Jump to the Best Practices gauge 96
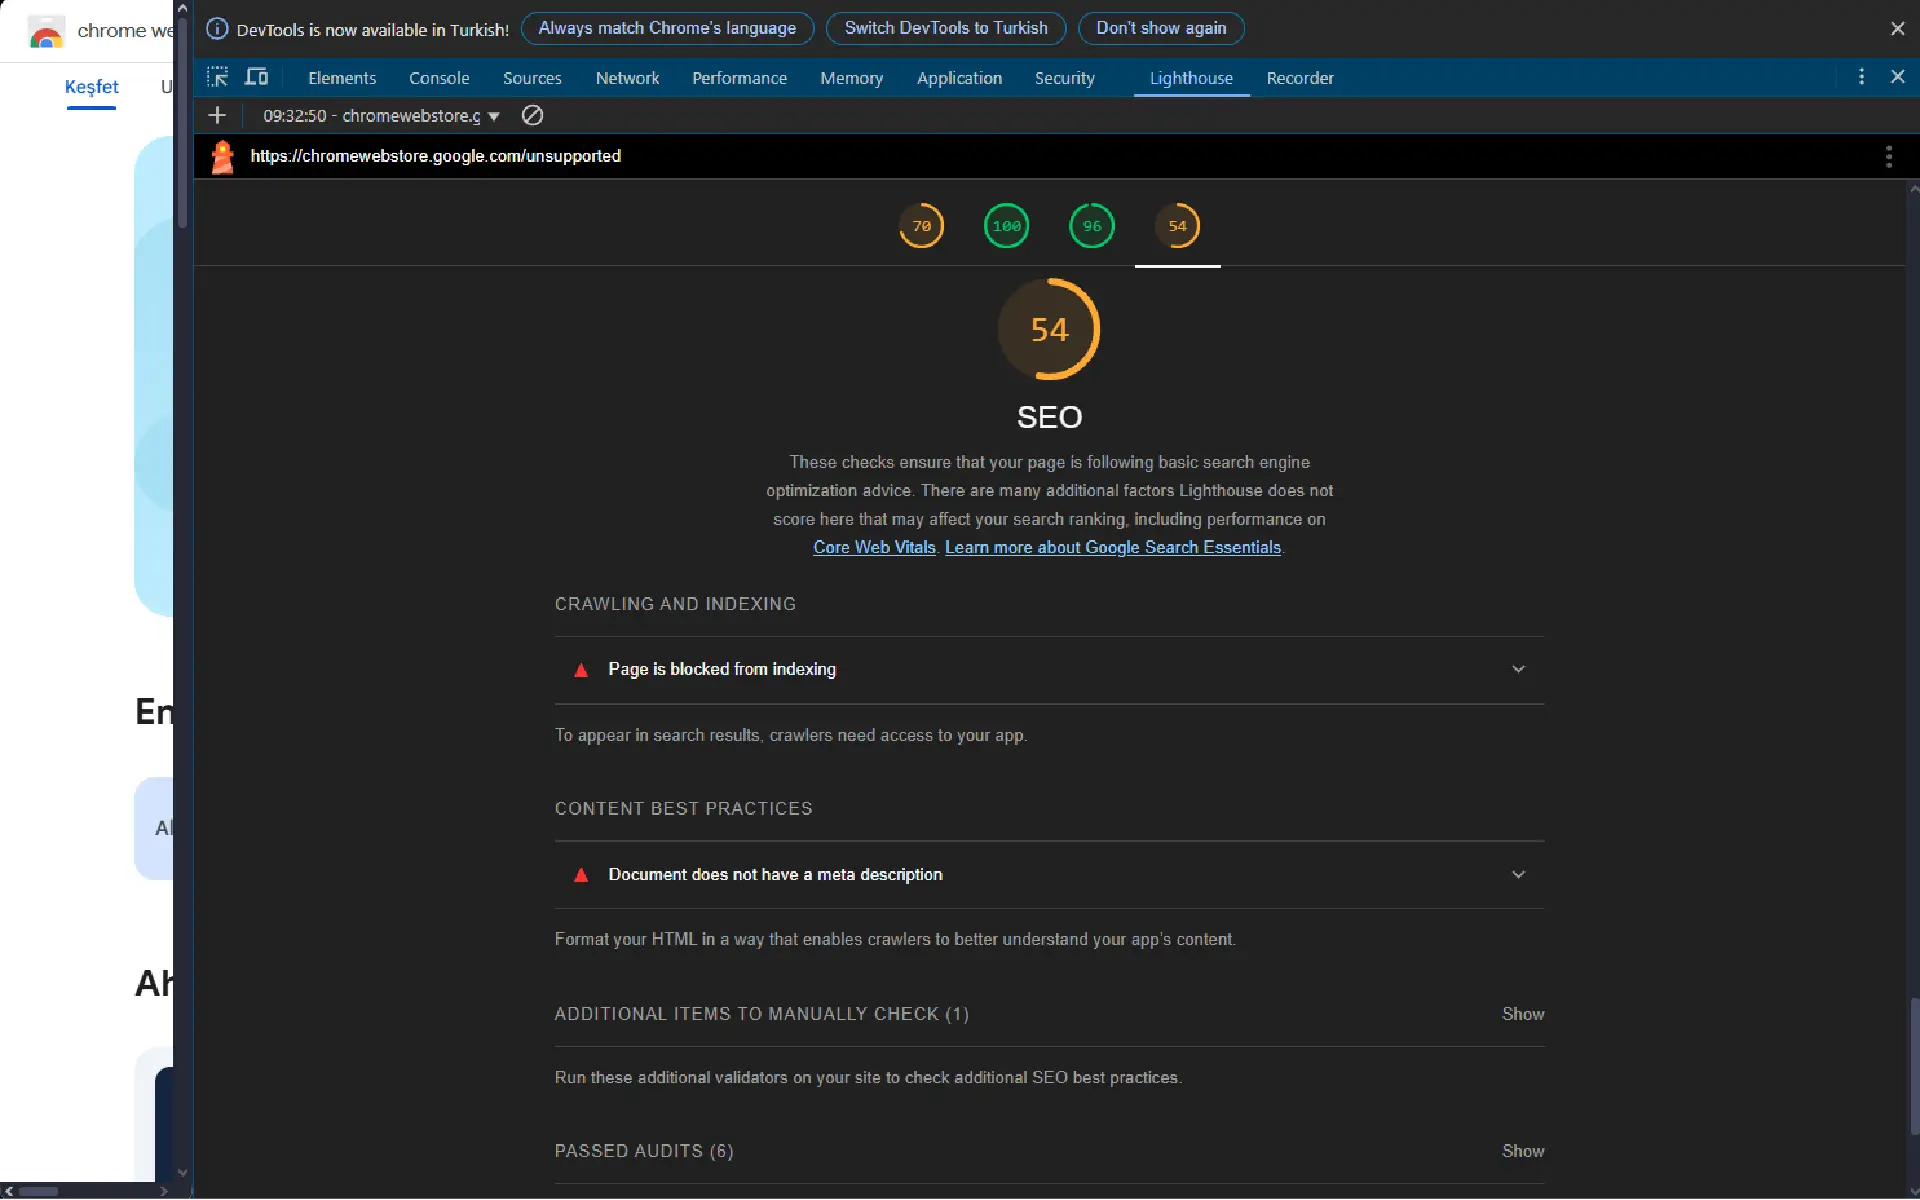The height and width of the screenshot is (1200, 1920). tap(1092, 226)
